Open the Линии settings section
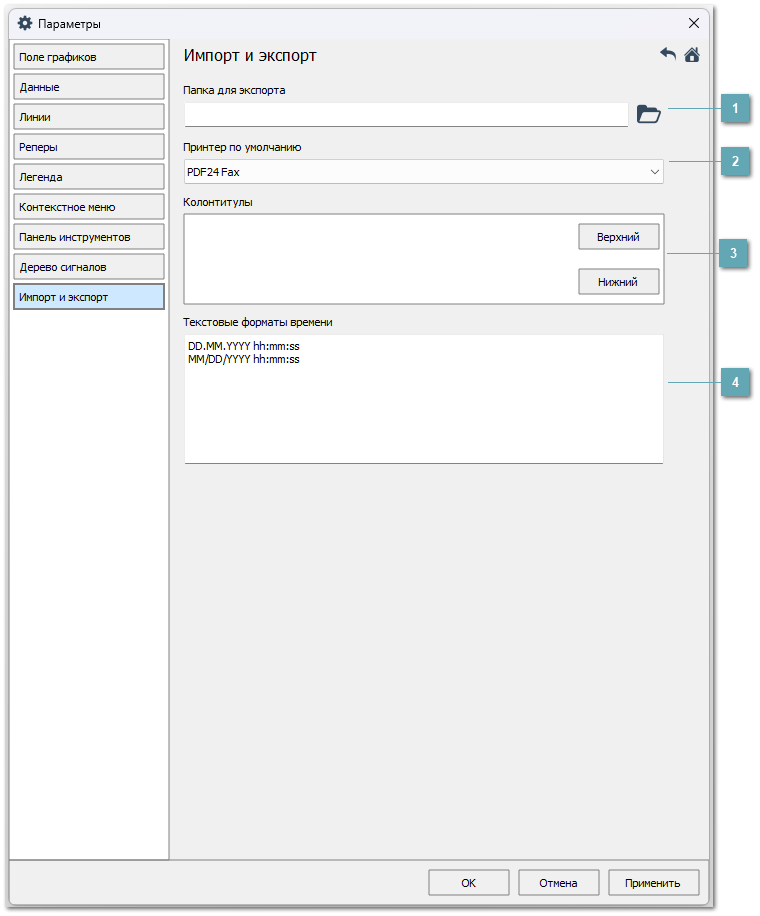 (89, 117)
